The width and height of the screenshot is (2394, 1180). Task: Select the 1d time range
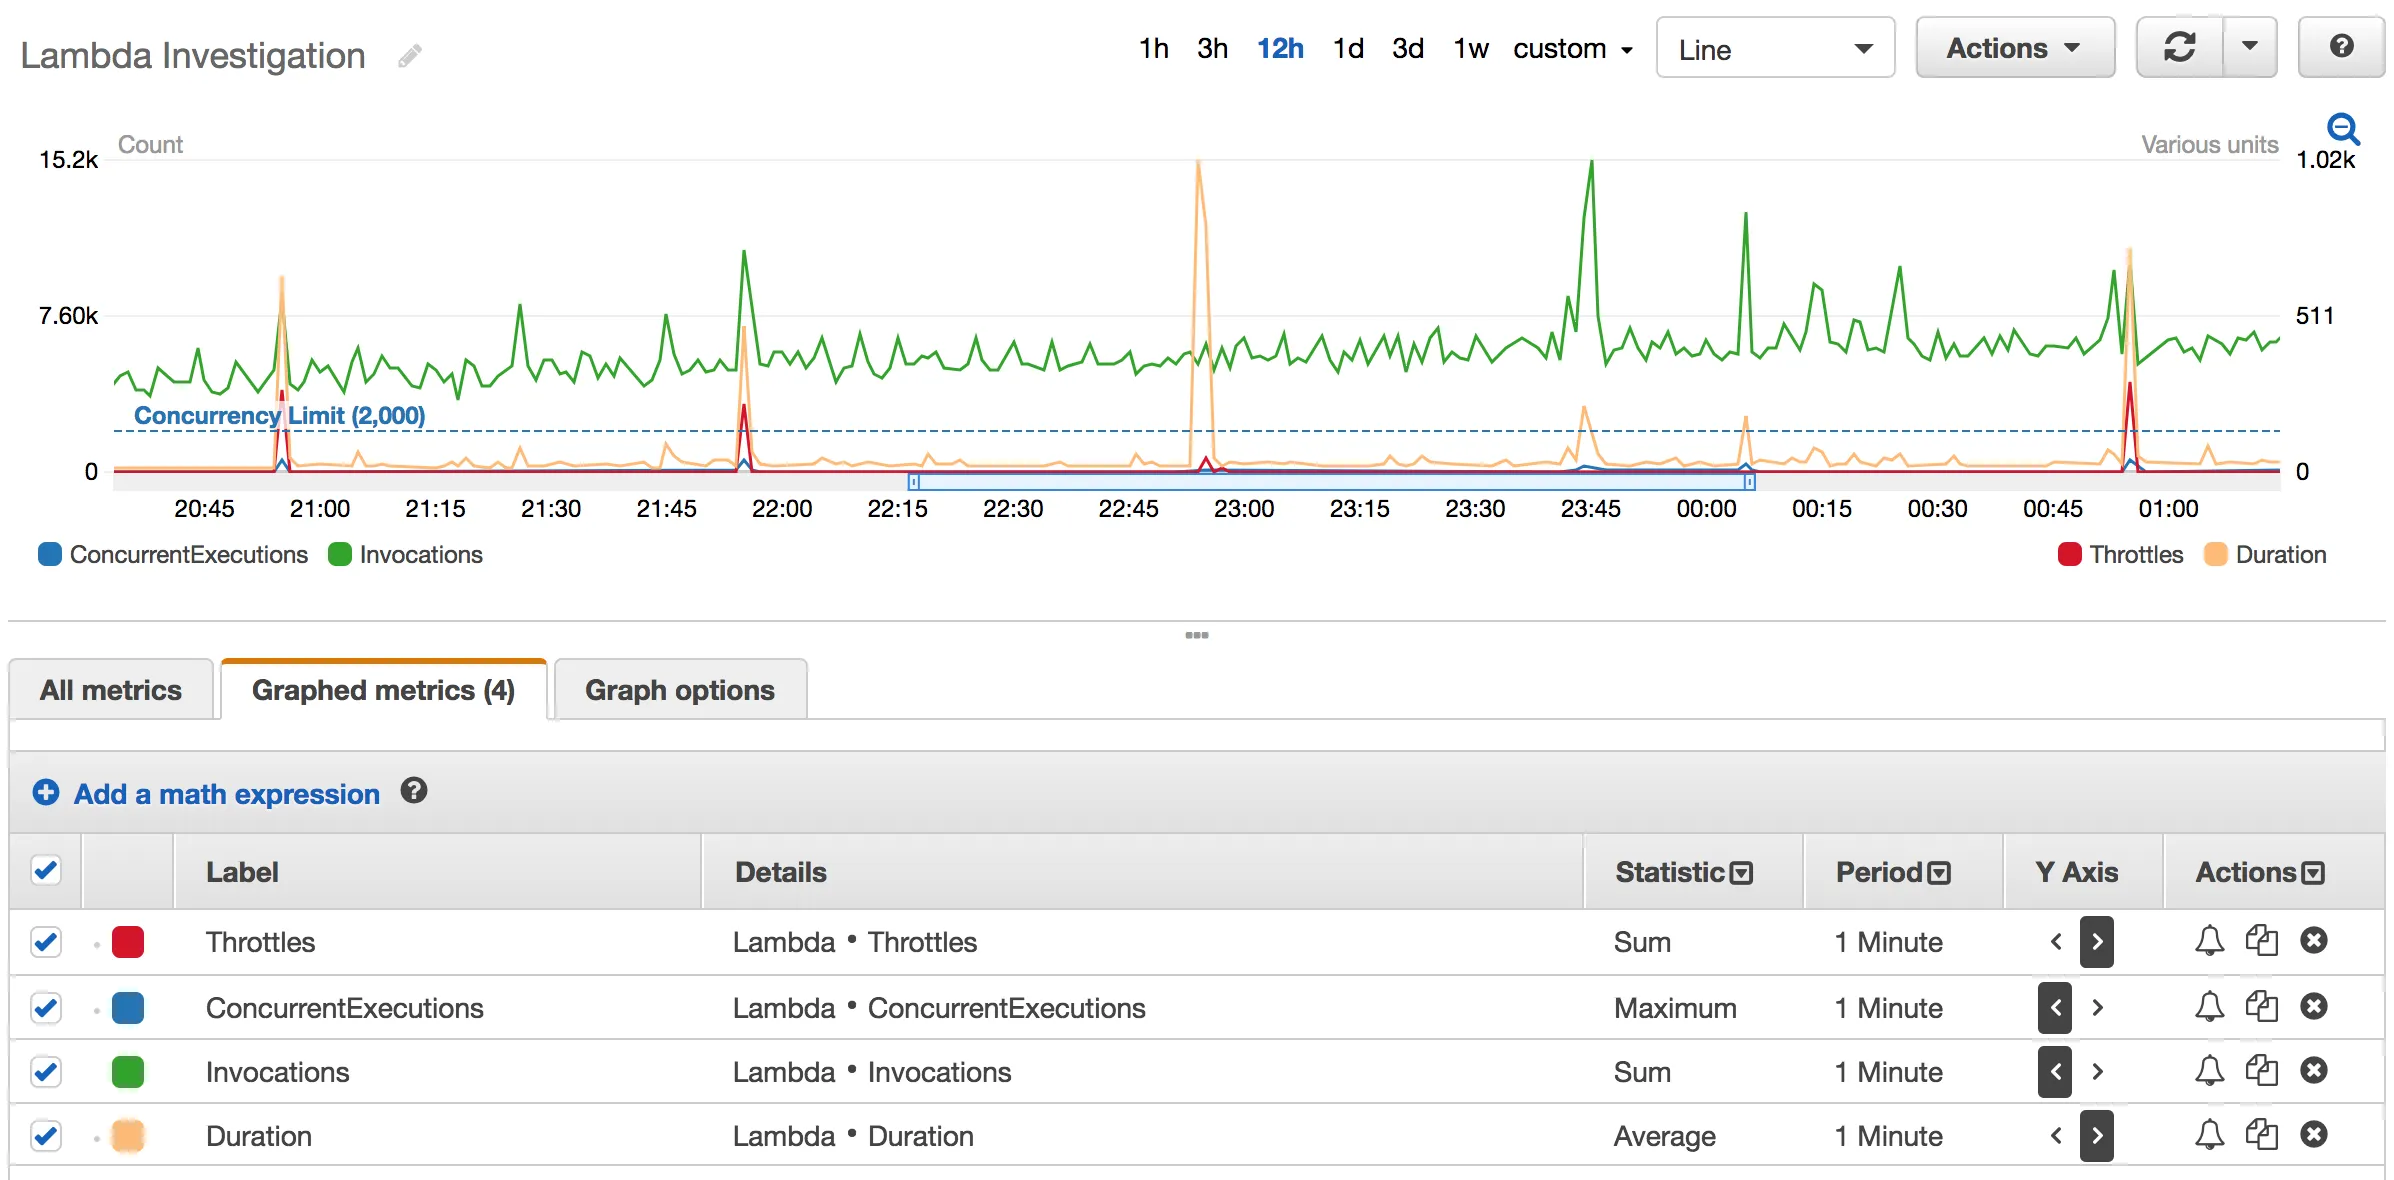(x=1347, y=49)
